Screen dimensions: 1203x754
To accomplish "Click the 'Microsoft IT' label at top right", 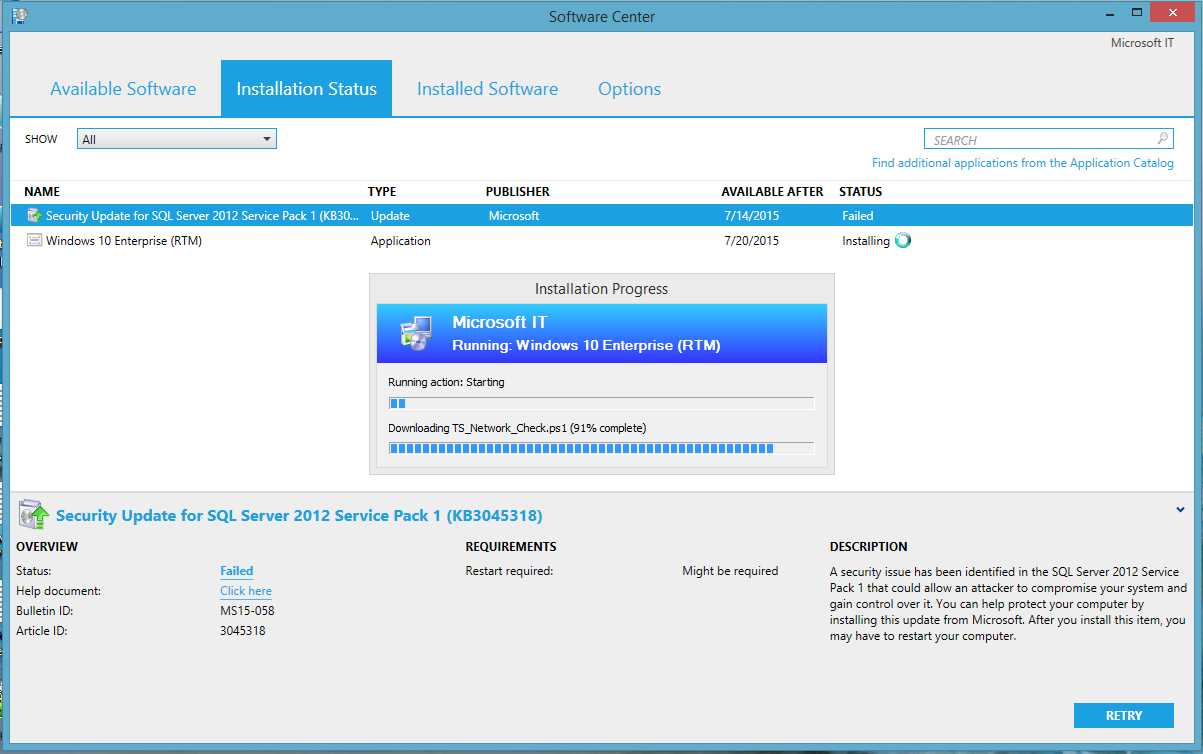I will (x=1142, y=43).
